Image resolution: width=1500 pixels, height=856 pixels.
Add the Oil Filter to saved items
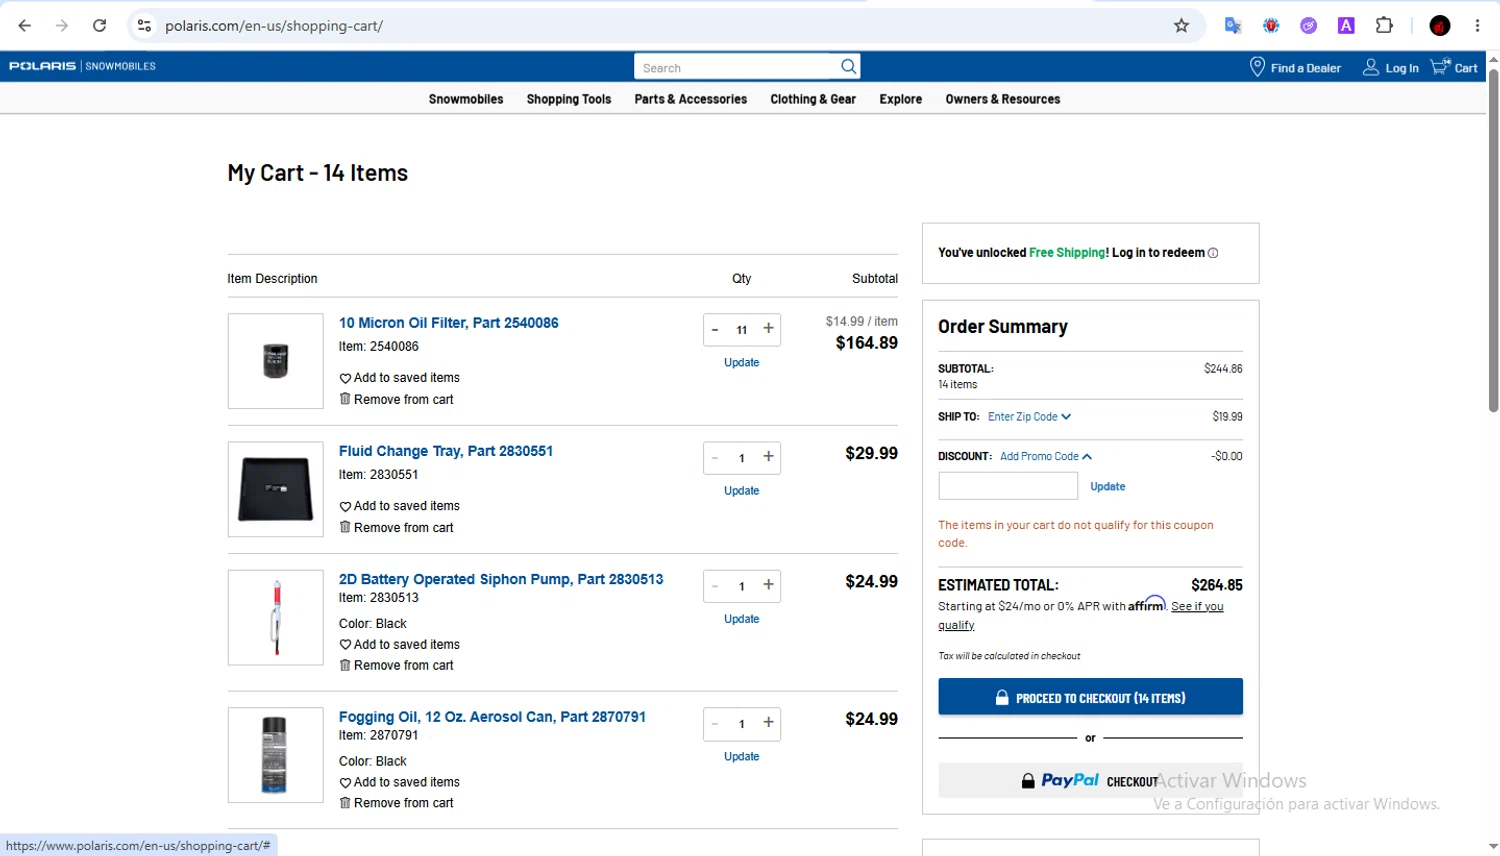pyautogui.click(x=400, y=378)
